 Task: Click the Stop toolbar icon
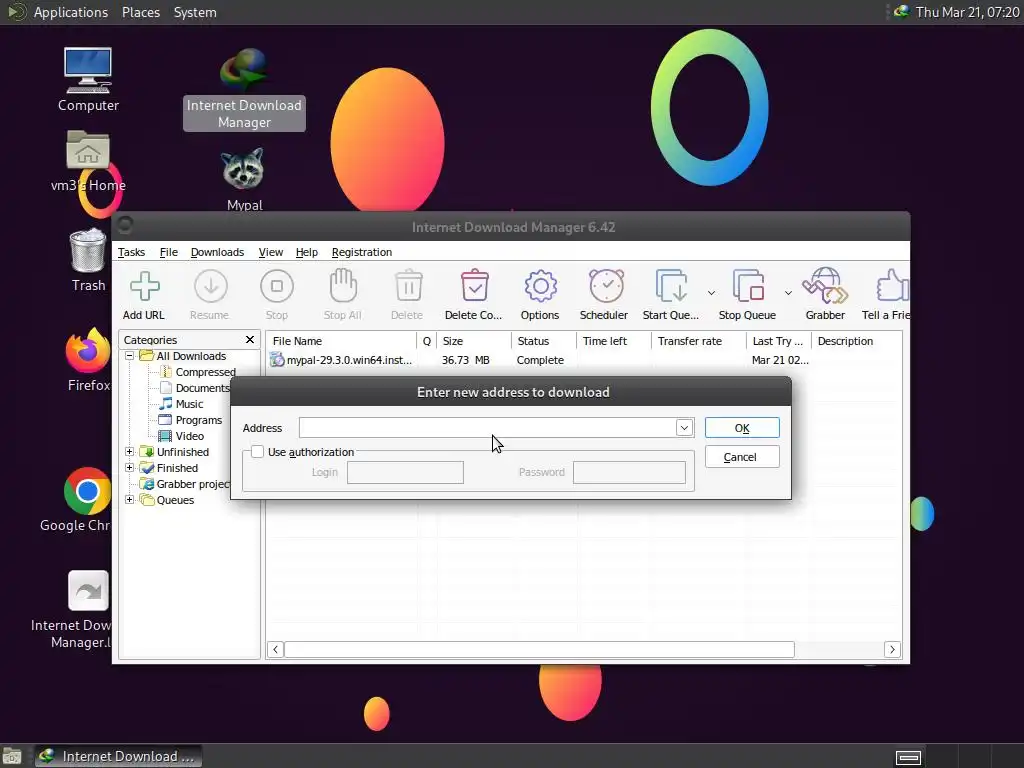point(277,287)
